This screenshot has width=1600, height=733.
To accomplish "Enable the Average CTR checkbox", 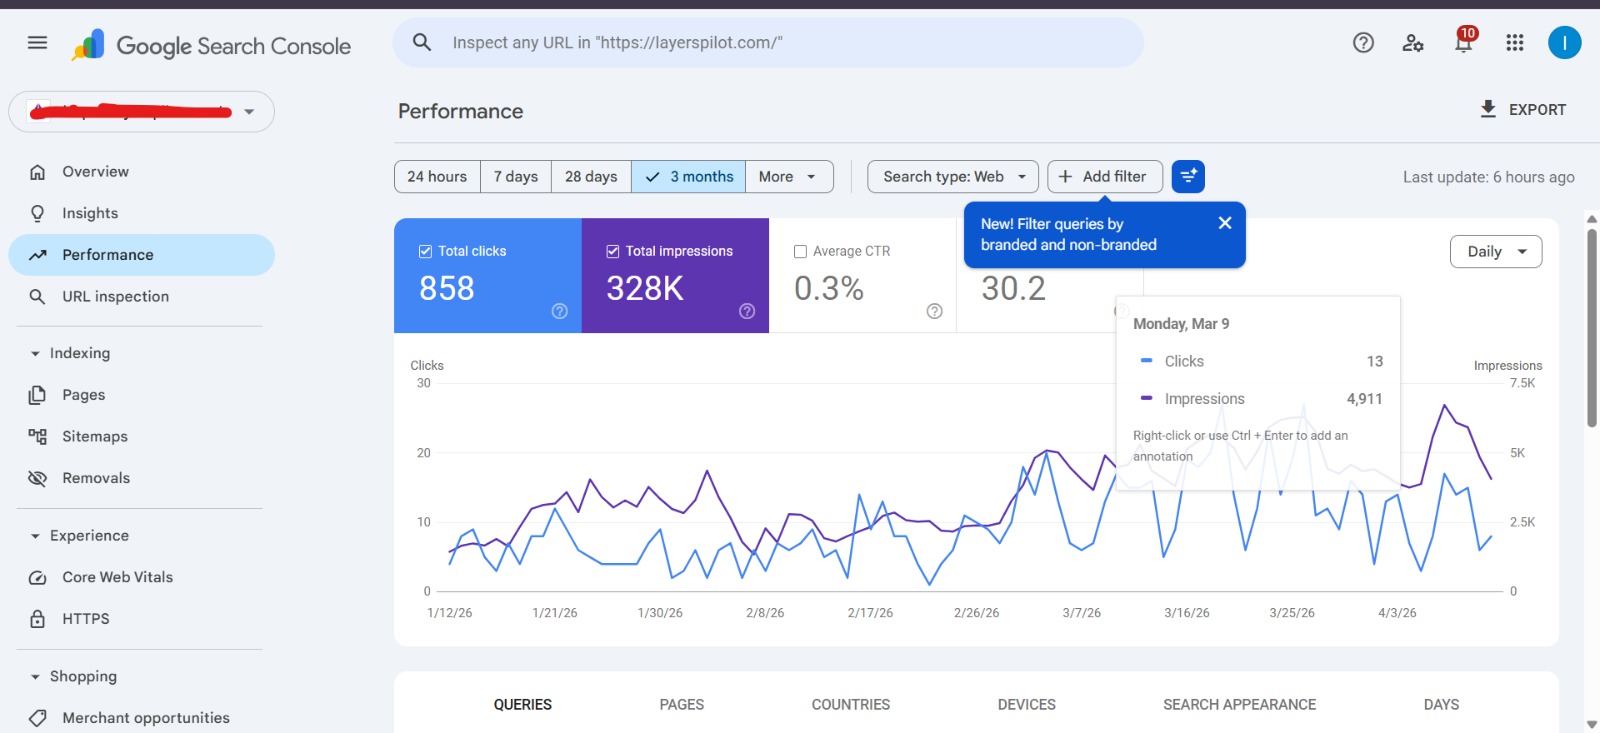I will point(800,252).
